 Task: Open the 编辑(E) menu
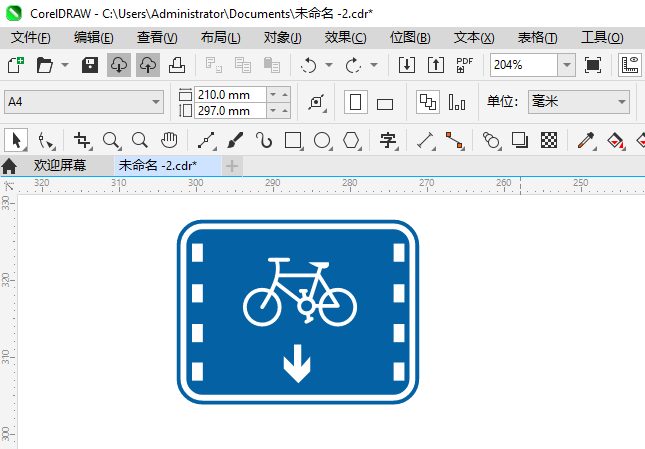click(94, 38)
